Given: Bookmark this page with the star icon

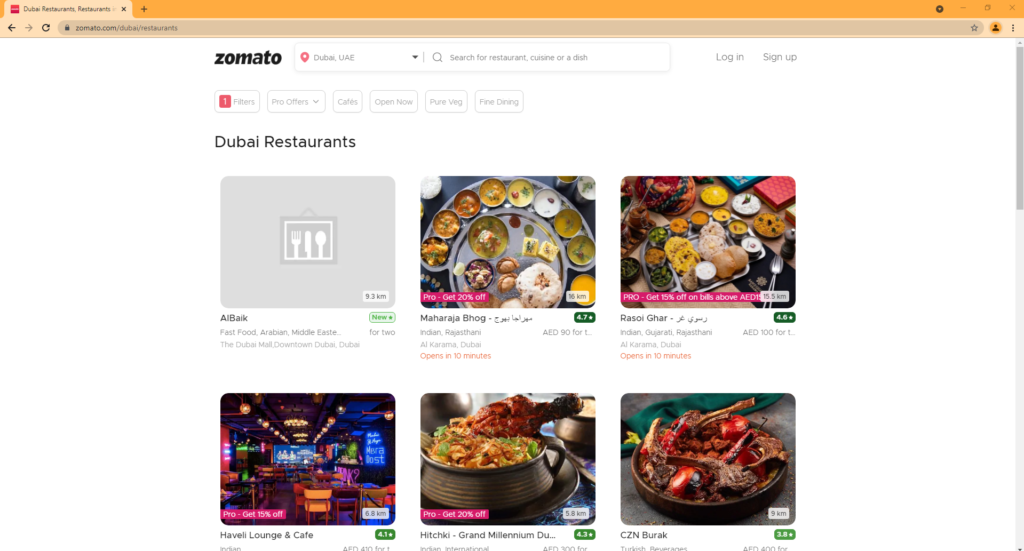Looking at the screenshot, I should pos(974,28).
